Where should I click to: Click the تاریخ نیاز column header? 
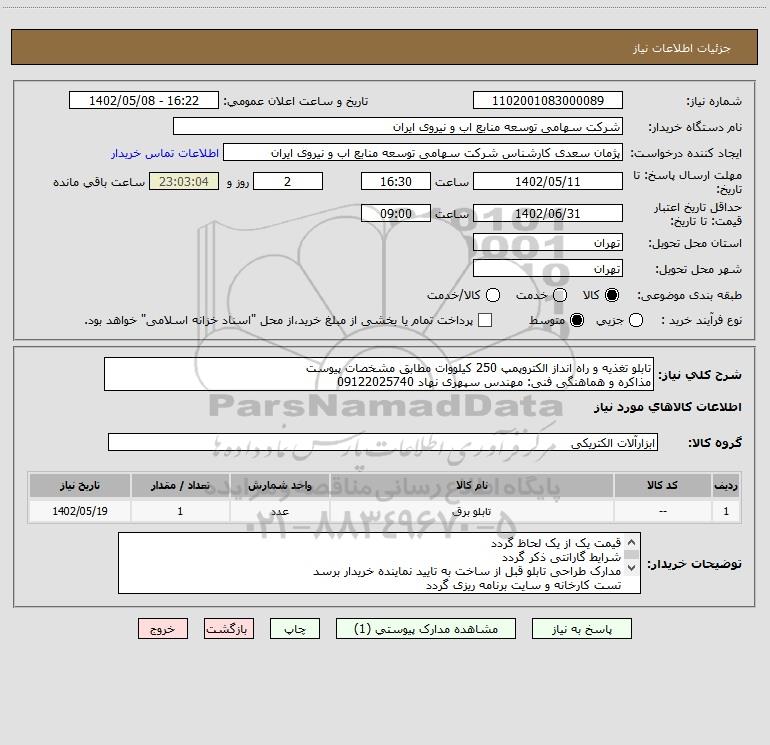(80, 486)
